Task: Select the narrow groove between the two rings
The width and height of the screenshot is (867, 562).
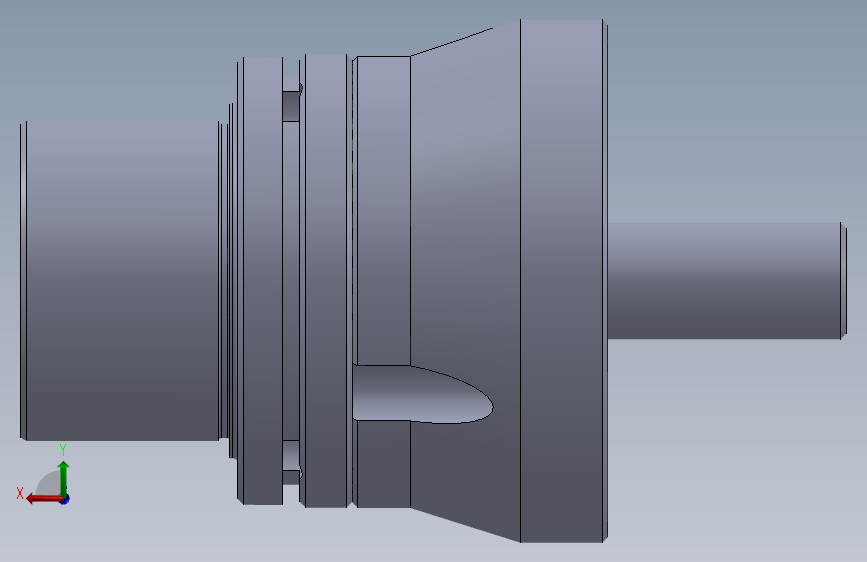Action: [291, 280]
